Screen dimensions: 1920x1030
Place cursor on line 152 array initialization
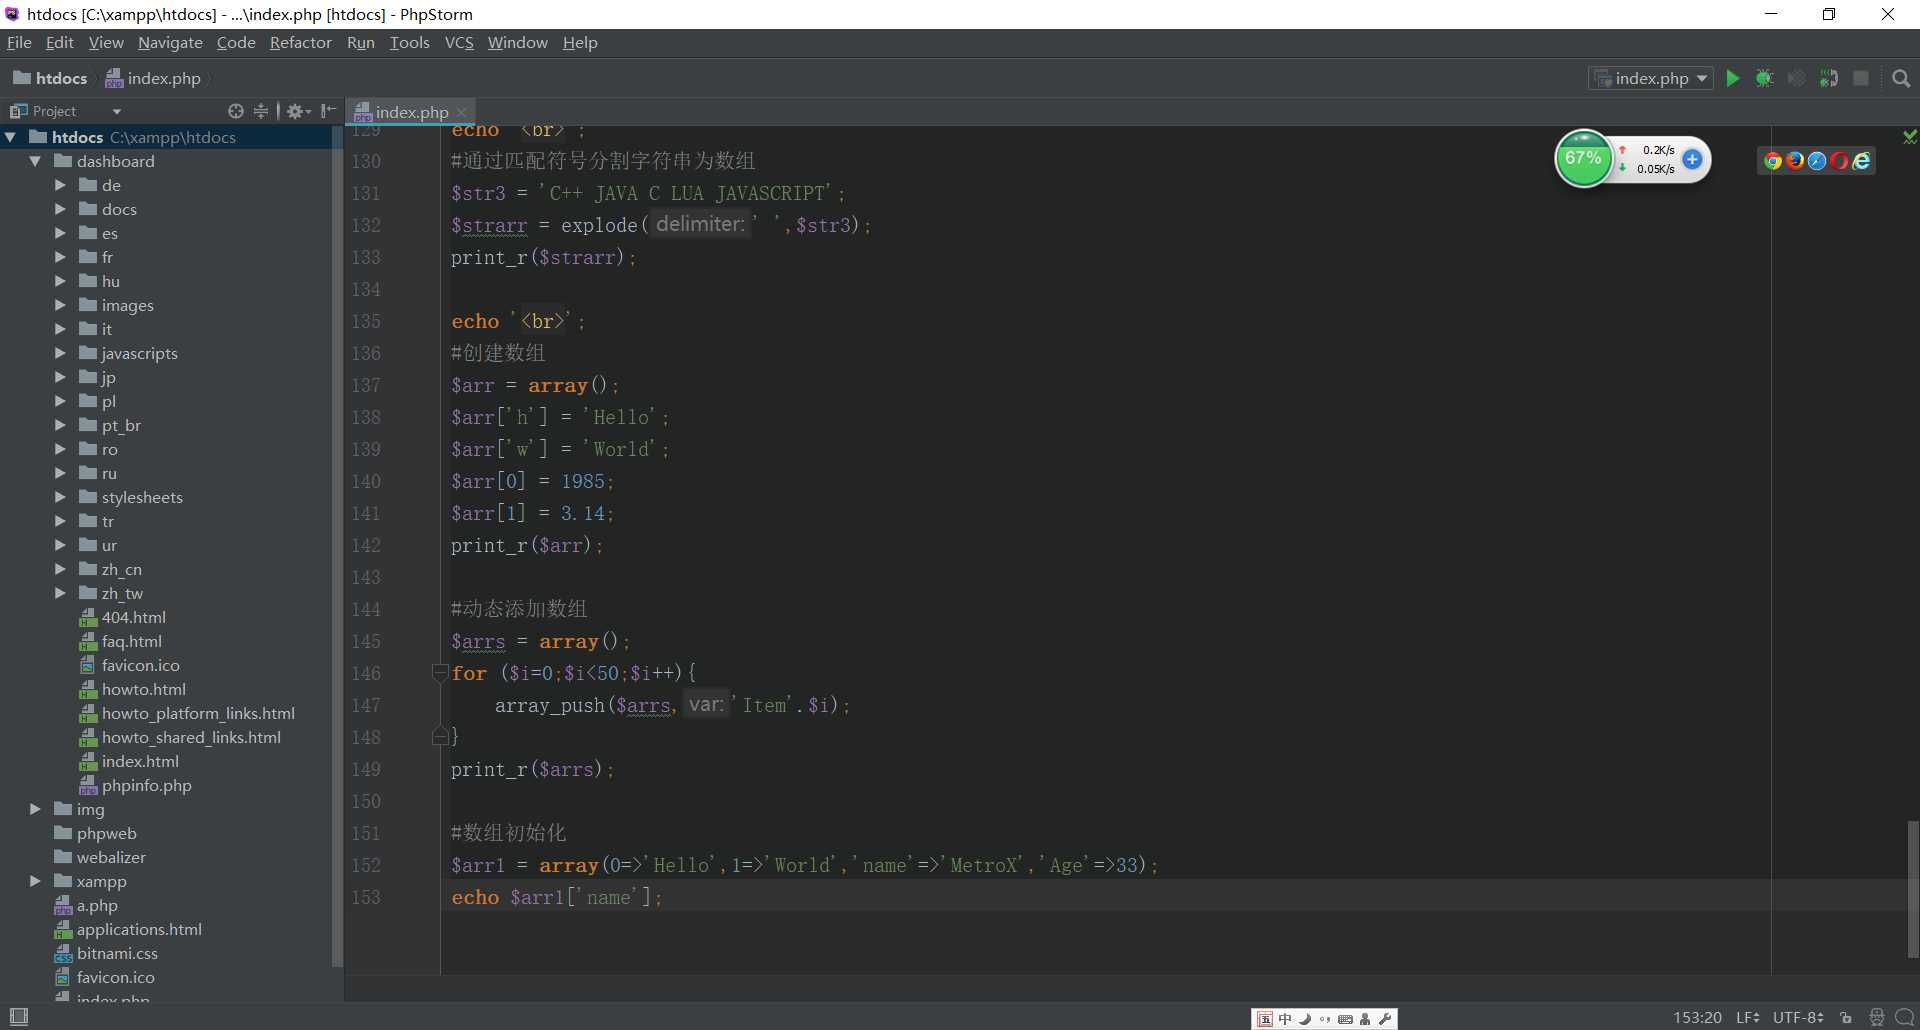click(x=803, y=865)
